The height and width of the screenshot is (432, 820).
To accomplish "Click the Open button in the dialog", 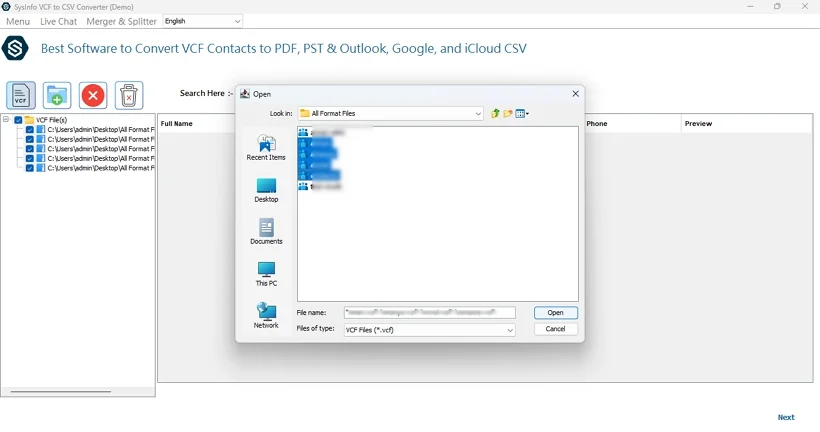I will click(555, 313).
